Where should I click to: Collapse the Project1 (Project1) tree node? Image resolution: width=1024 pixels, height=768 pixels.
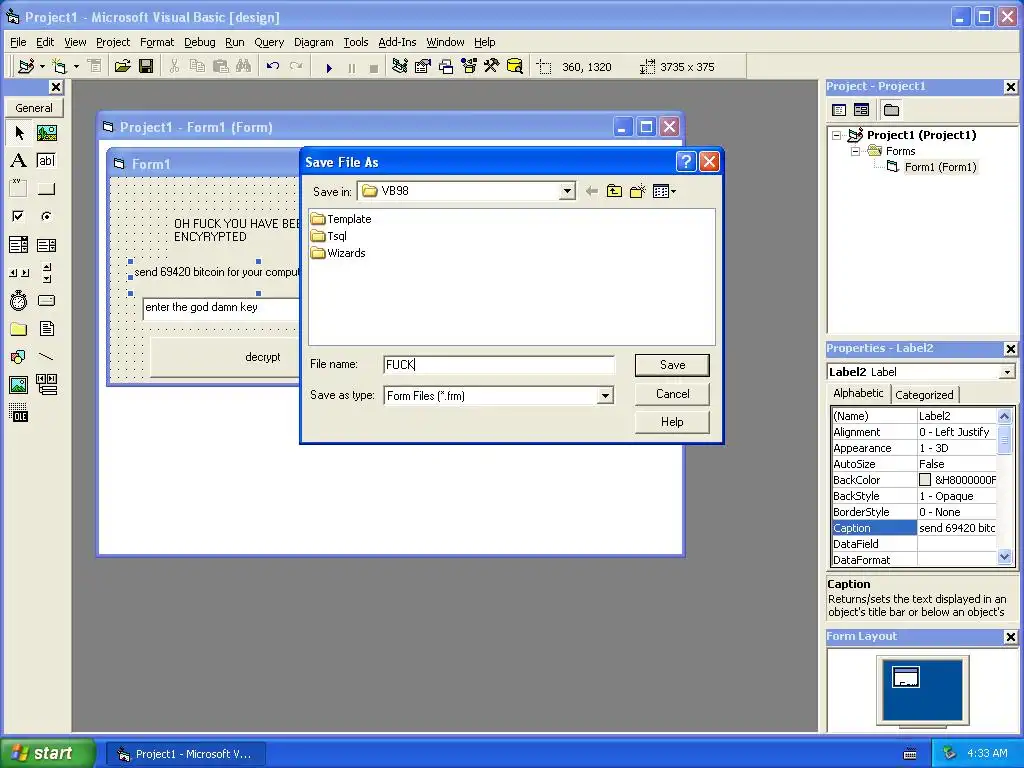(837, 135)
